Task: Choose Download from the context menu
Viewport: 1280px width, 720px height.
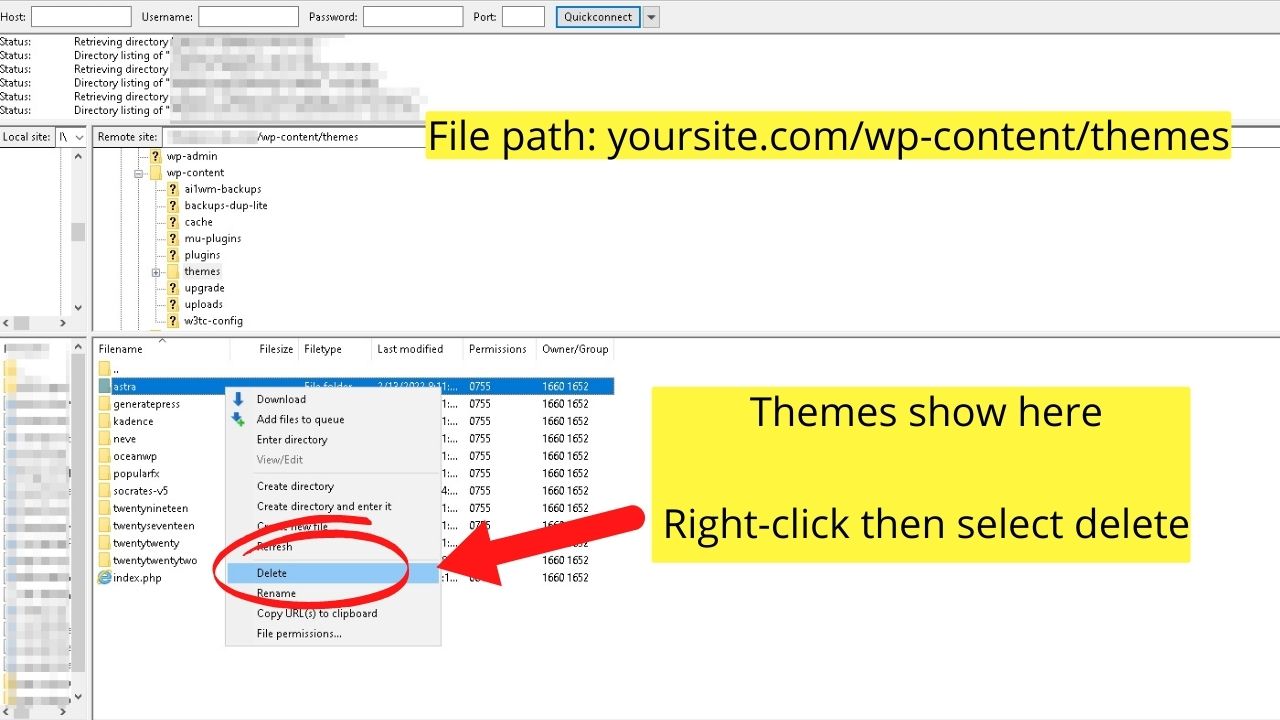Action: (332, 399)
